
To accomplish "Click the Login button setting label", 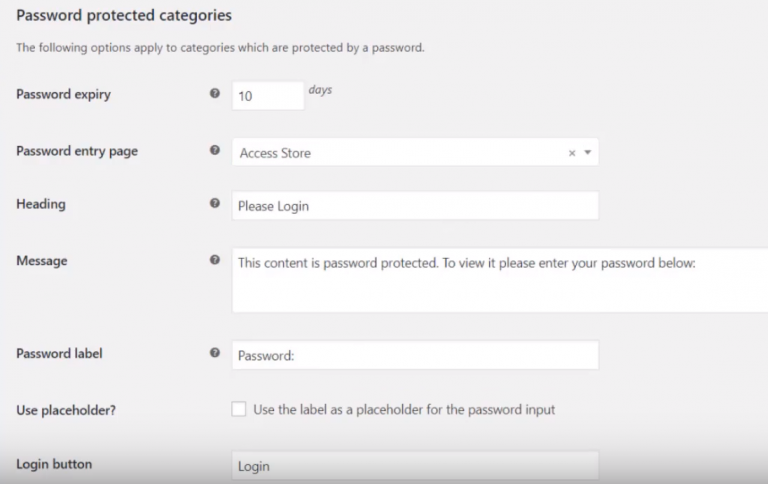I will tap(53, 465).
